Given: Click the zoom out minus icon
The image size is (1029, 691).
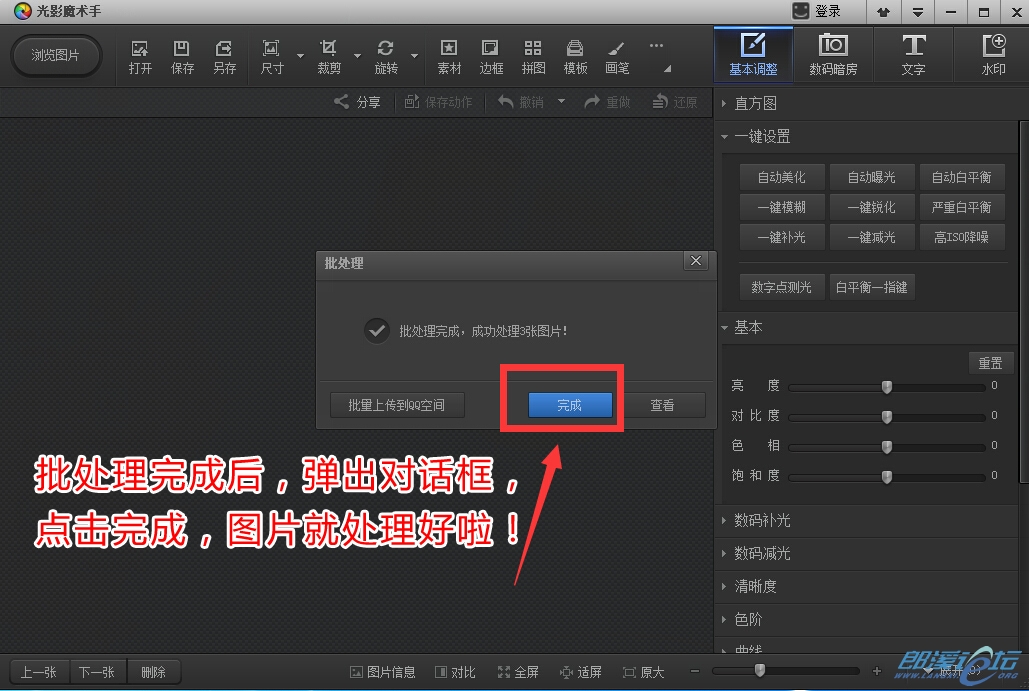Looking at the screenshot, I should [695, 671].
